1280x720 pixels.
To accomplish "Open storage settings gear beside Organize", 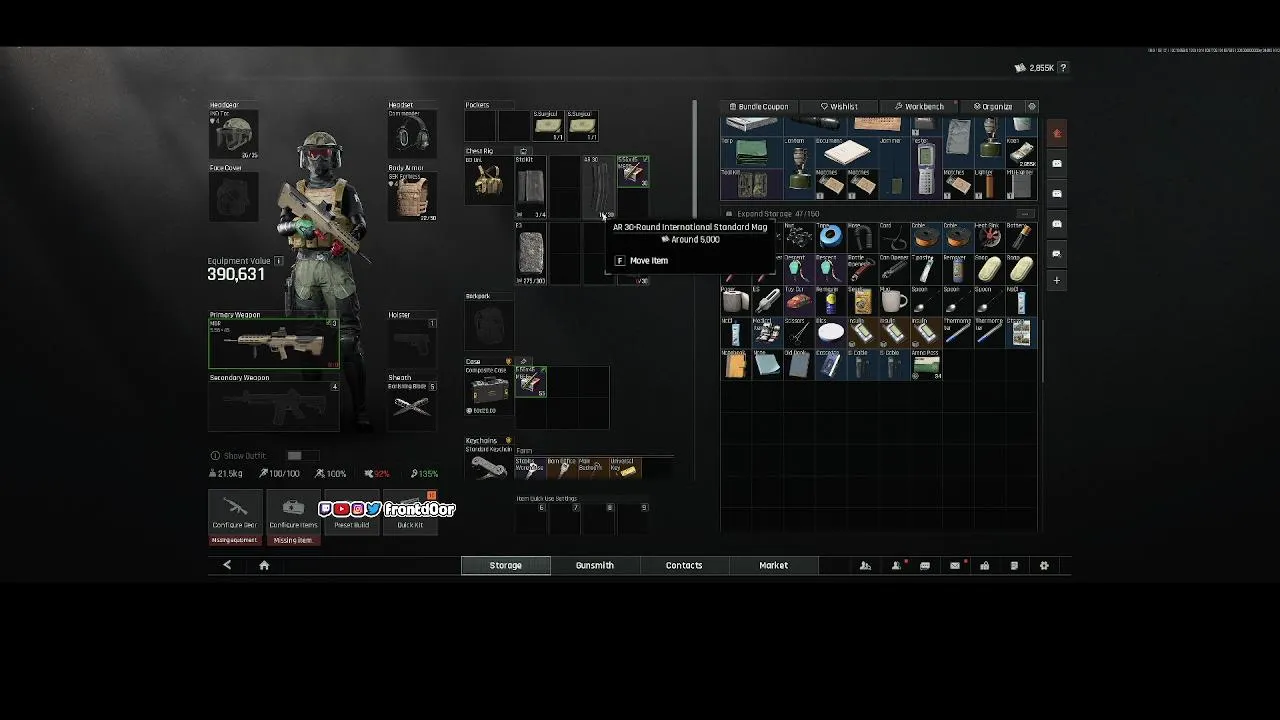I will click(x=1032, y=106).
